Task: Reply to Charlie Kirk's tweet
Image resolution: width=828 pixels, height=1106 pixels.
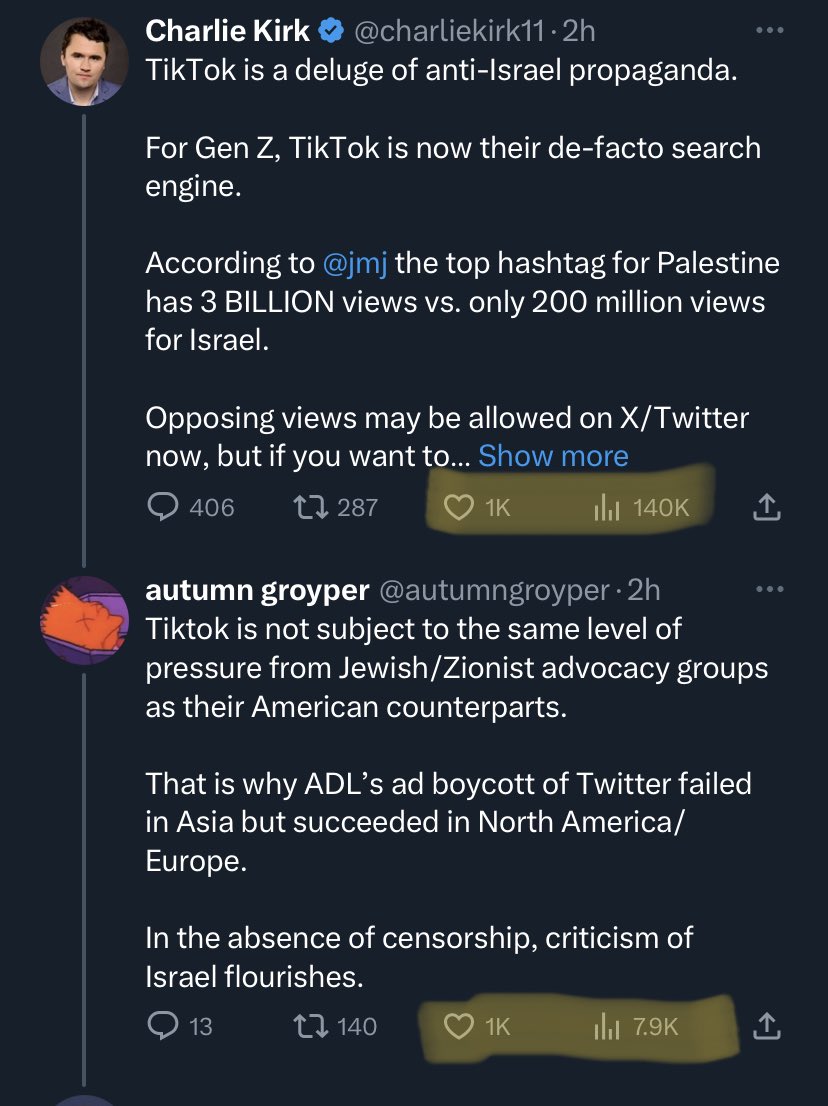Action: 163,508
